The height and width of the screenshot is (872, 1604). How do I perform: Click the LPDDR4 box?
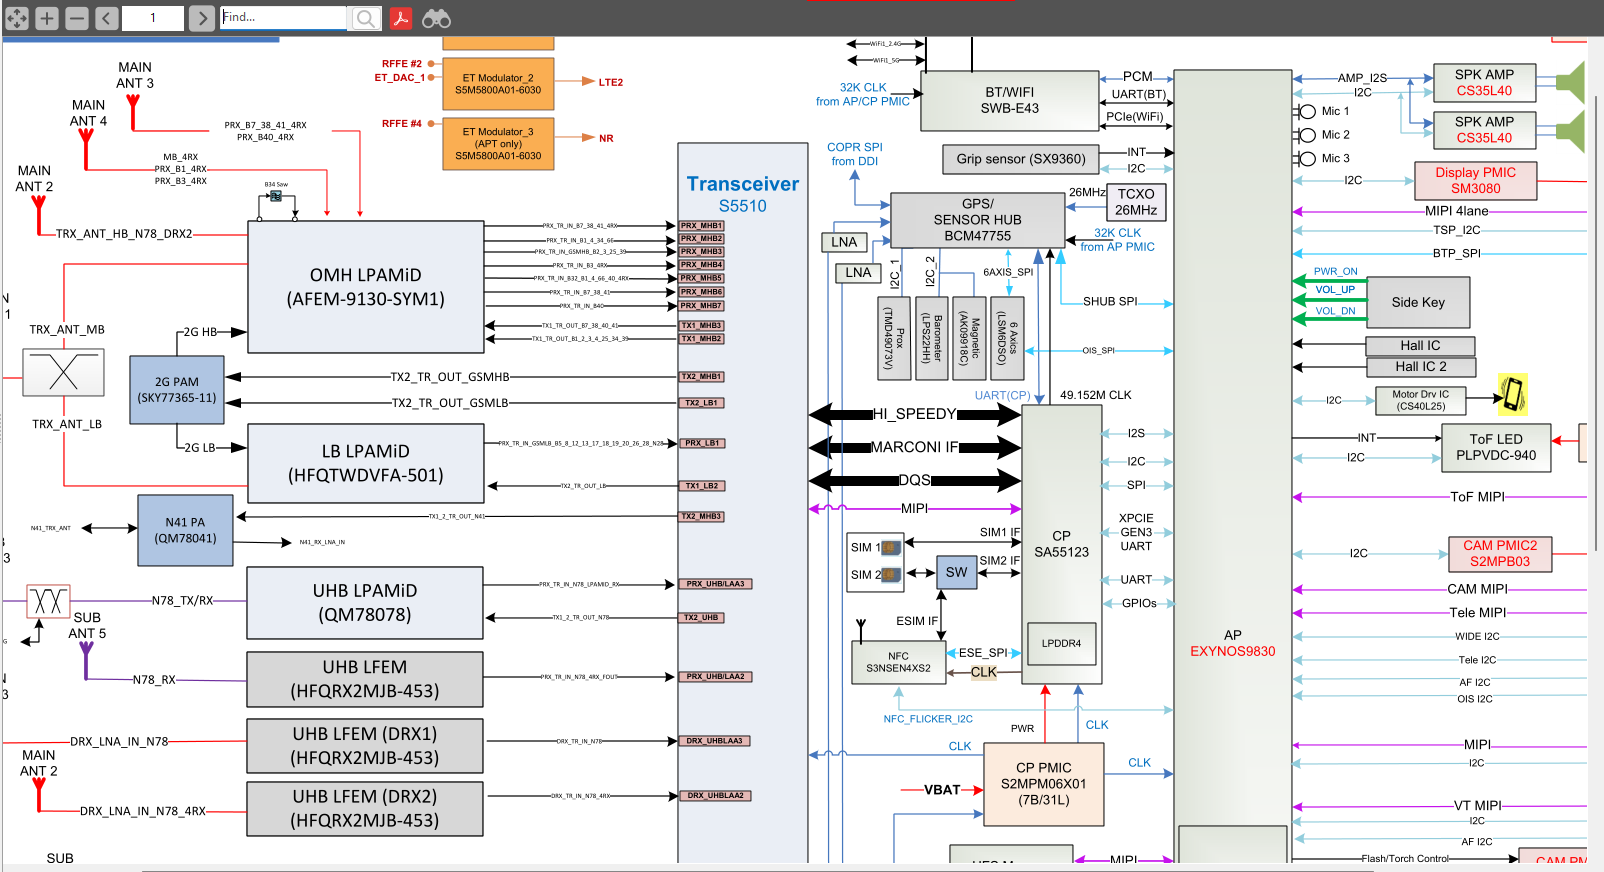[x=1061, y=643]
